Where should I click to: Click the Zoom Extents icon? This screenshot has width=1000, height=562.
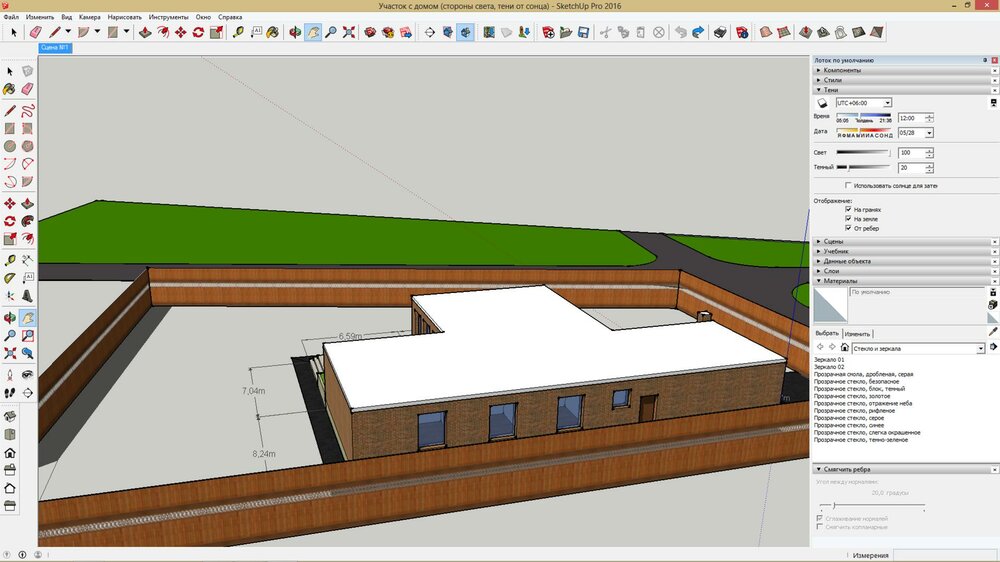pos(348,32)
